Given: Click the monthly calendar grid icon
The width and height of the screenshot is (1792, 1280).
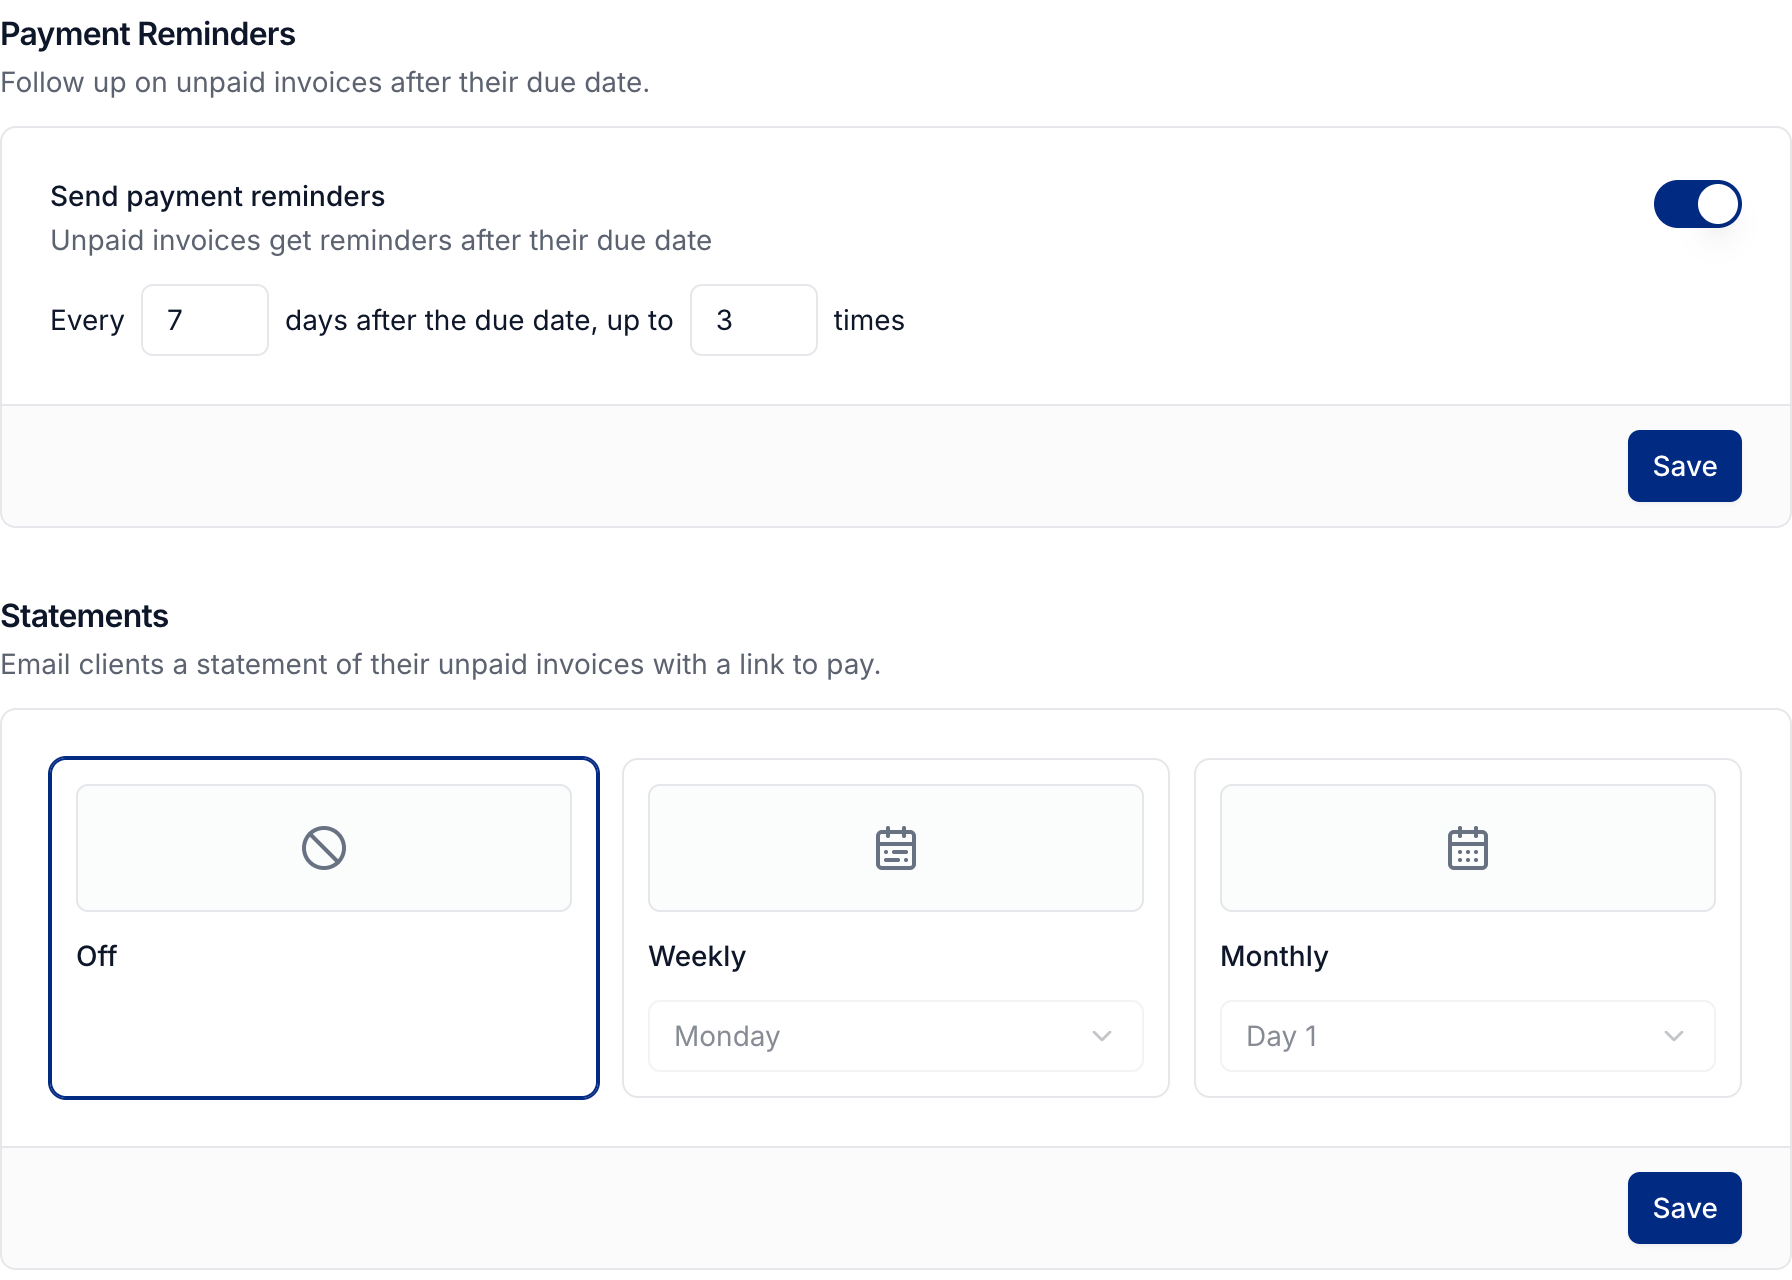Looking at the screenshot, I should 1468,848.
